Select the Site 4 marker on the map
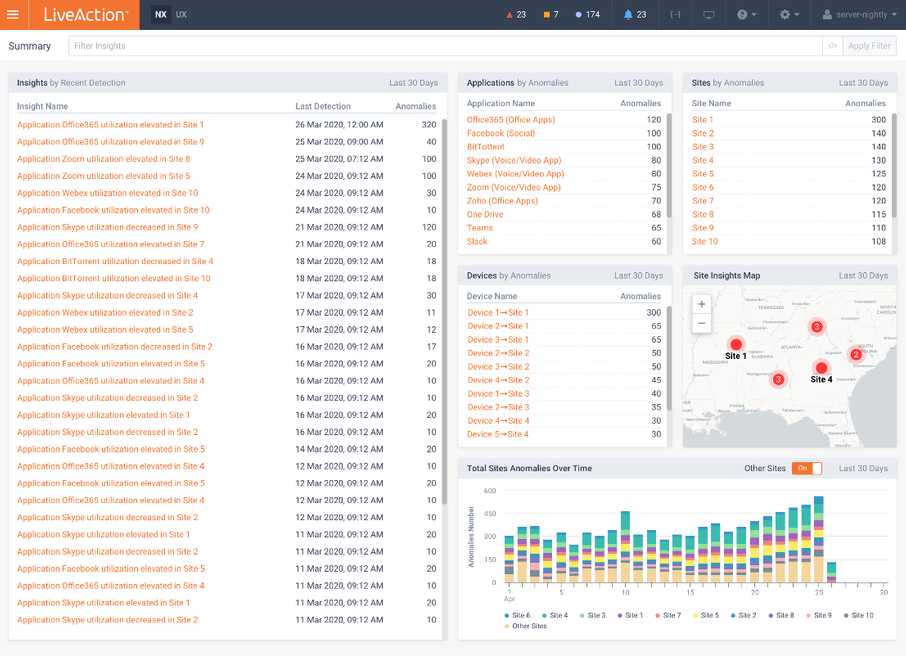 821,368
